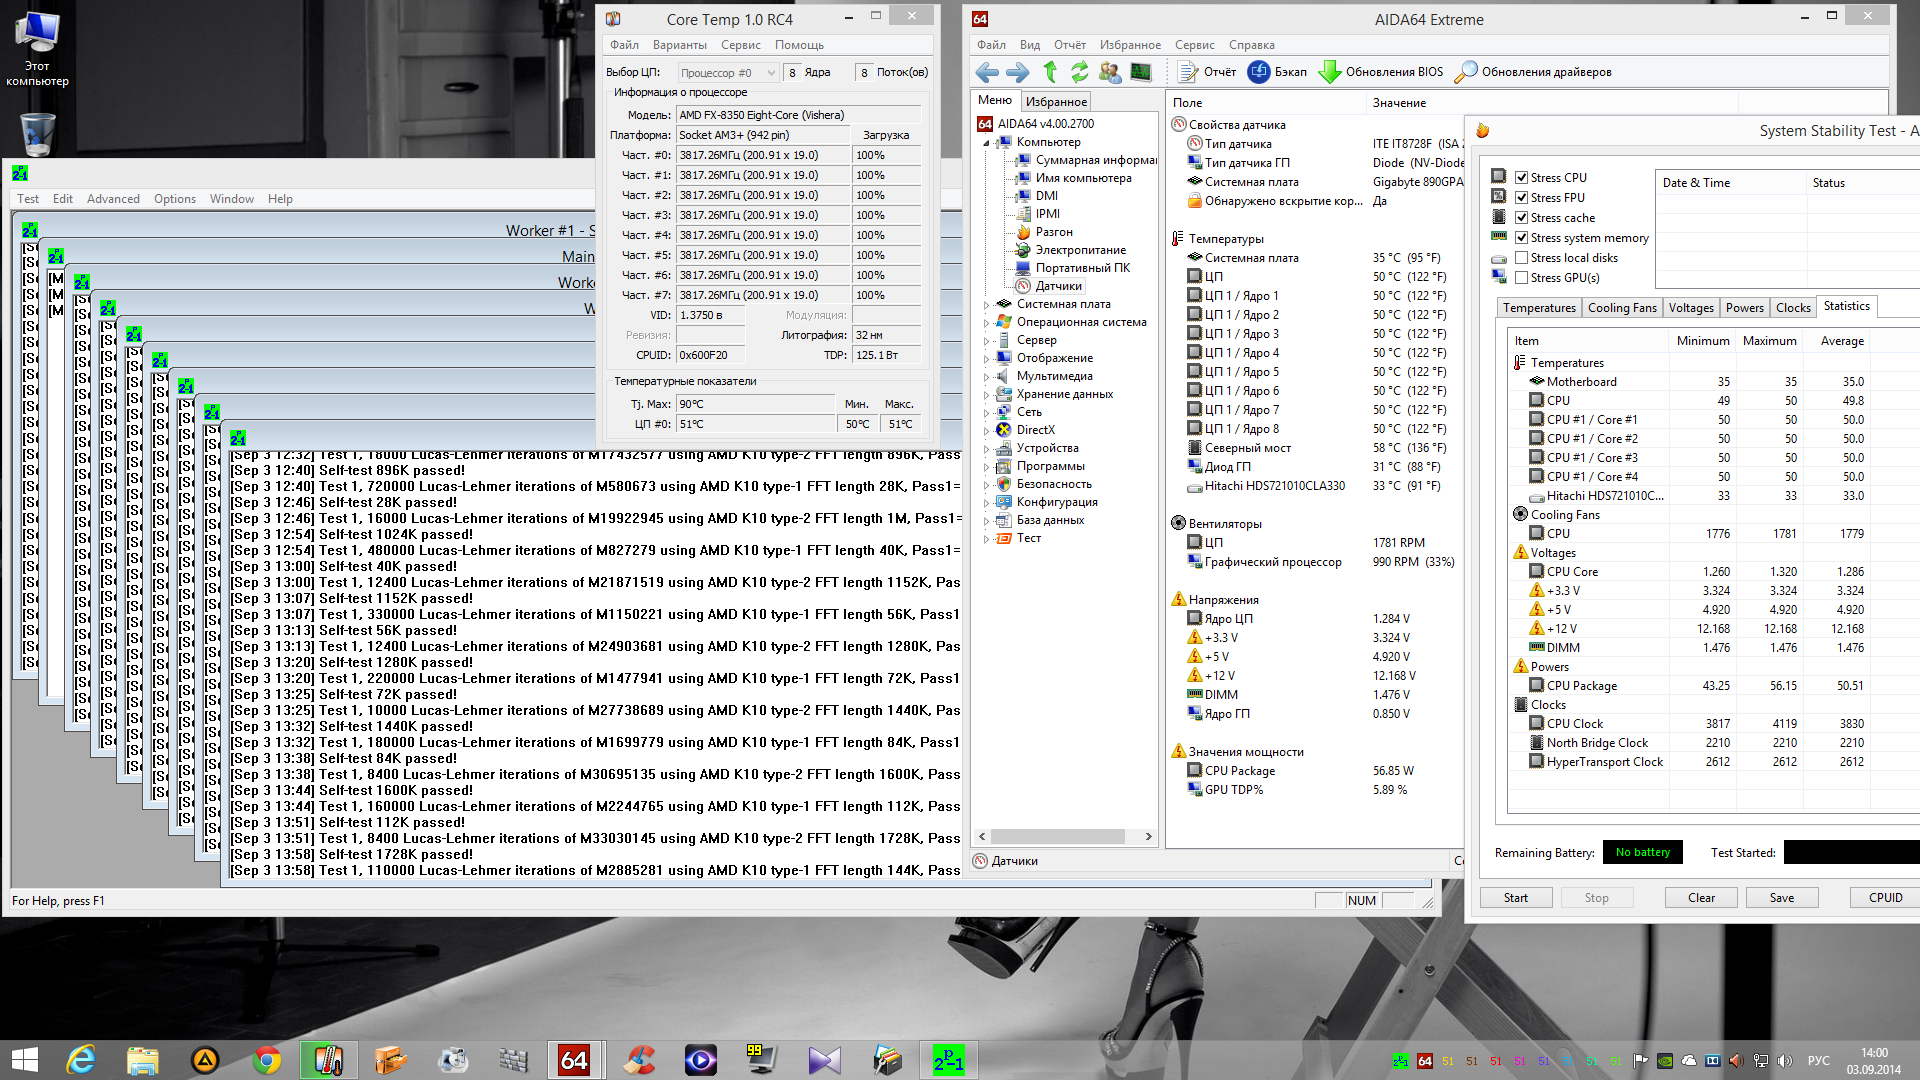Click Обновления драйверов toolbar button
The width and height of the screenshot is (1920, 1080).
[x=1533, y=72]
